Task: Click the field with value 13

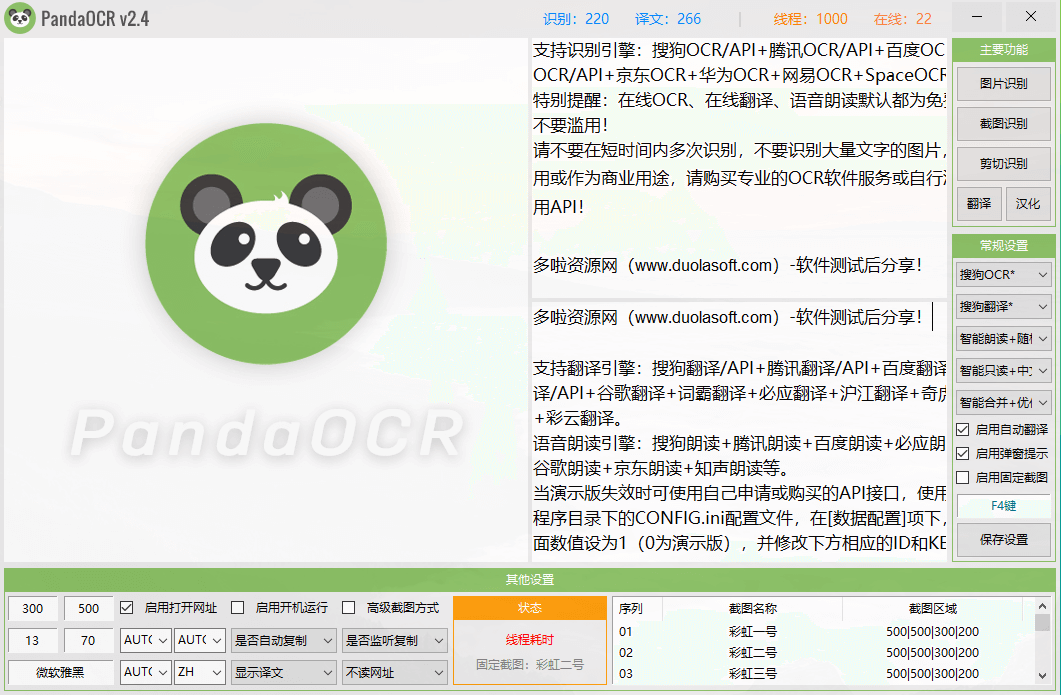Action: (32, 640)
